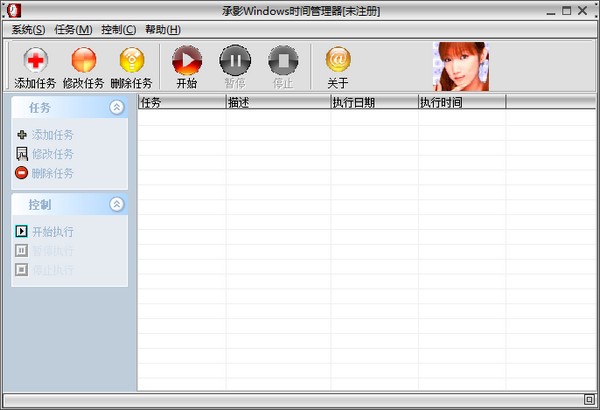Open the 任务(M) menu
Viewport: 600px width, 410px height.
[x=73, y=29]
